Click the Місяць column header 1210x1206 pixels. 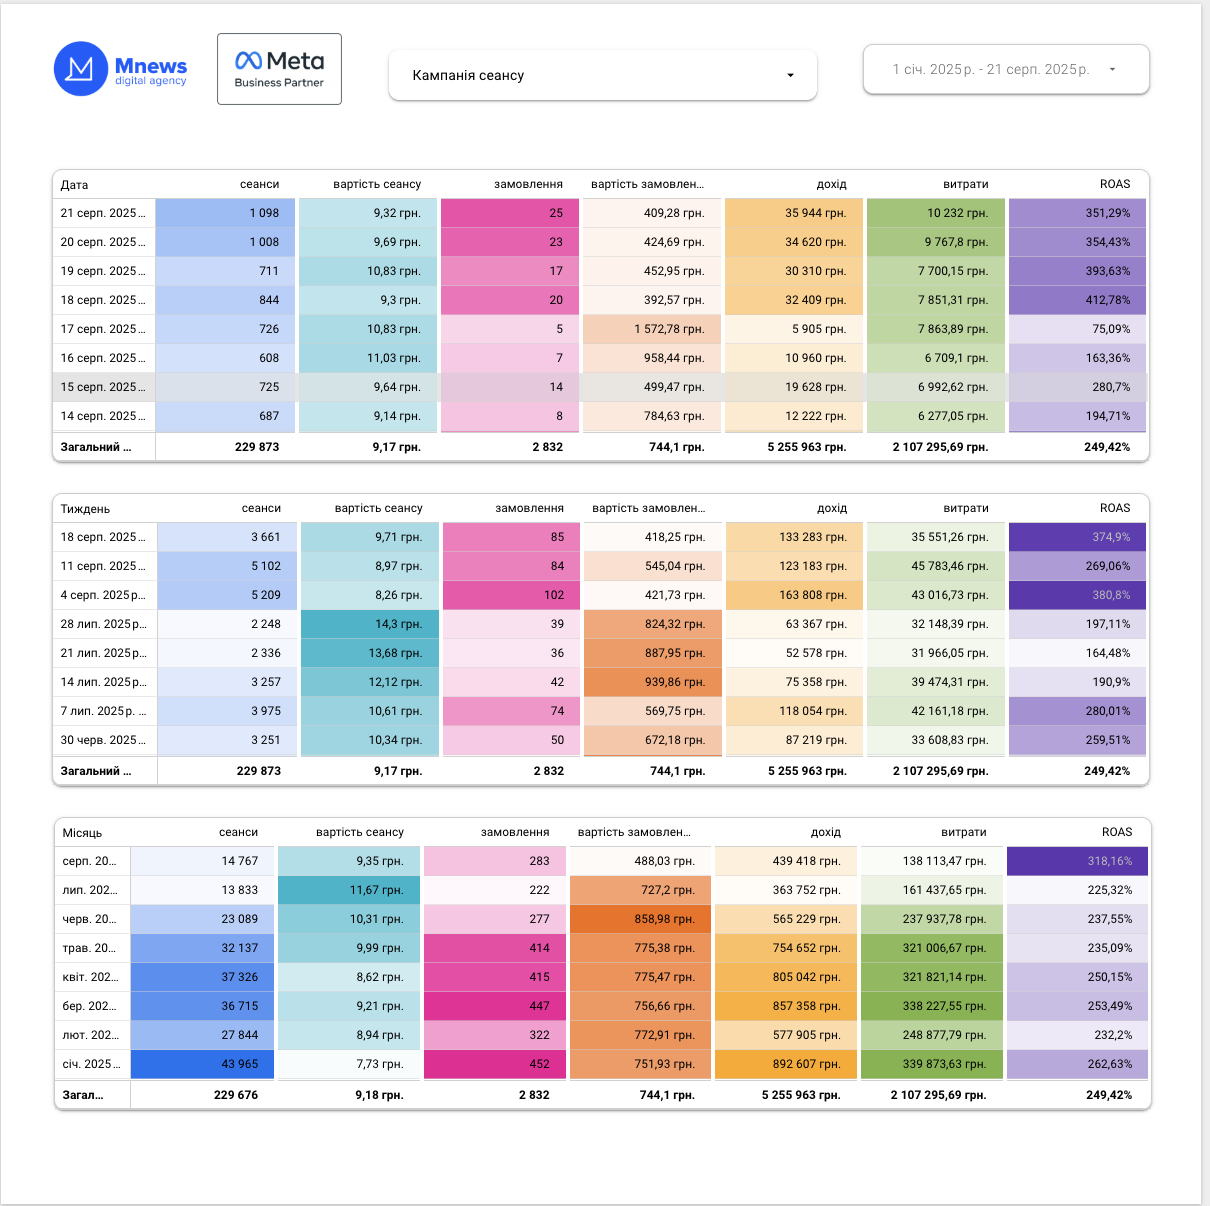82,832
